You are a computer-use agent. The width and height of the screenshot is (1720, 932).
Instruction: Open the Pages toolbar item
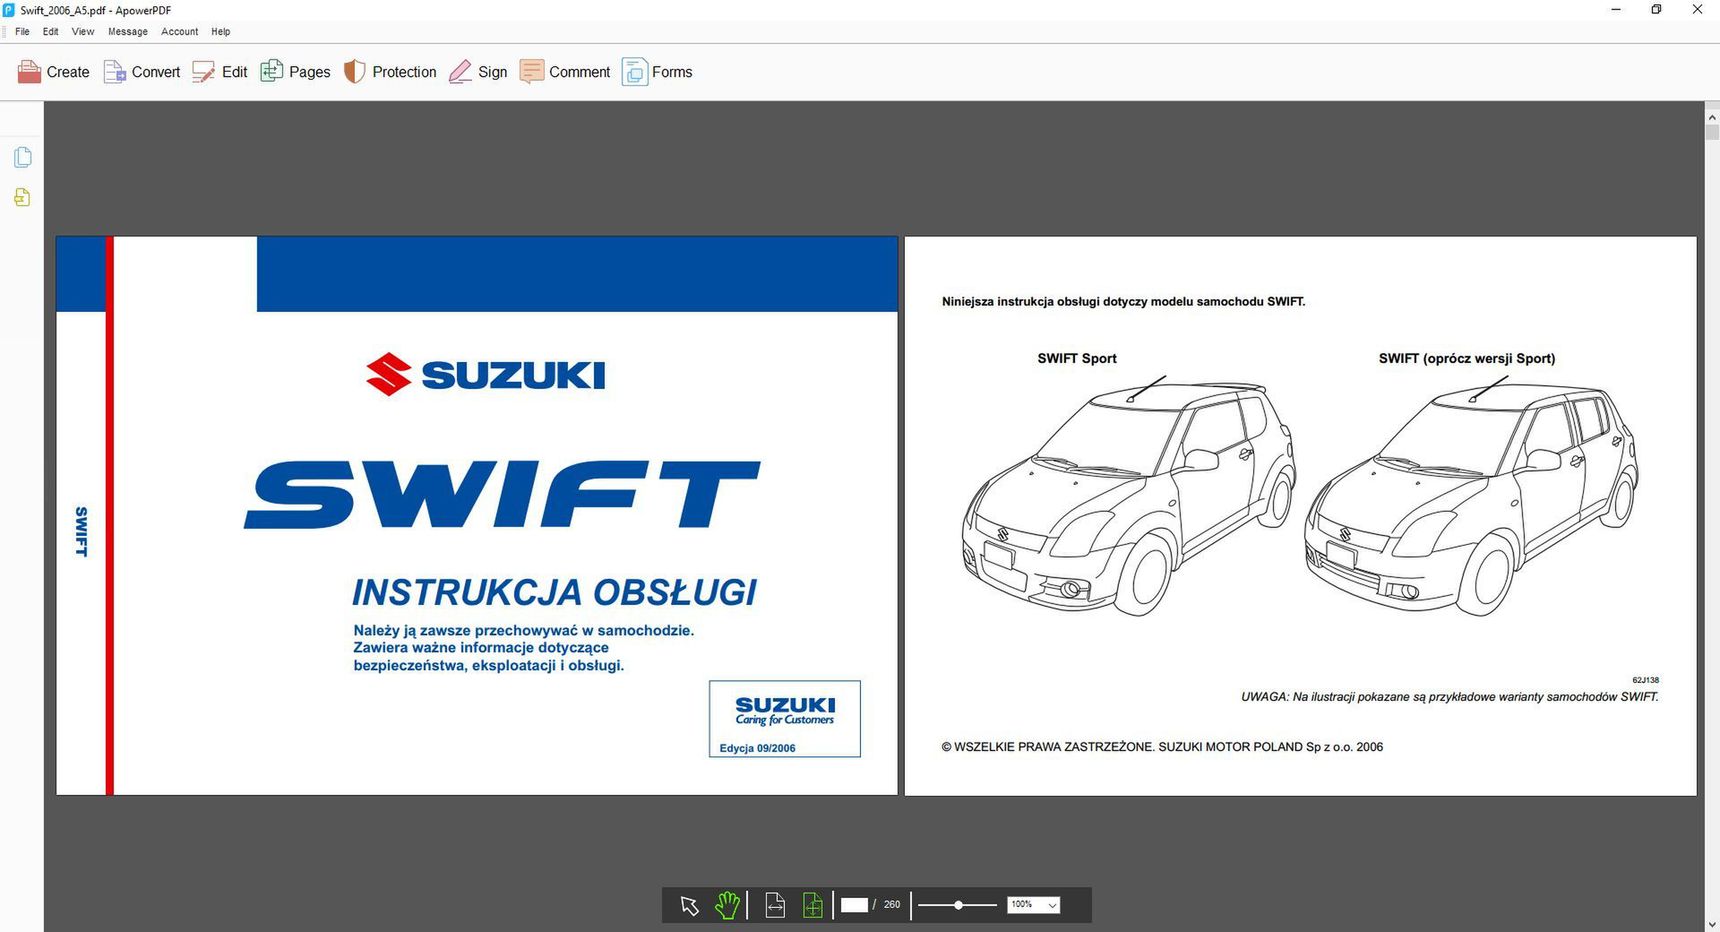coord(295,72)
